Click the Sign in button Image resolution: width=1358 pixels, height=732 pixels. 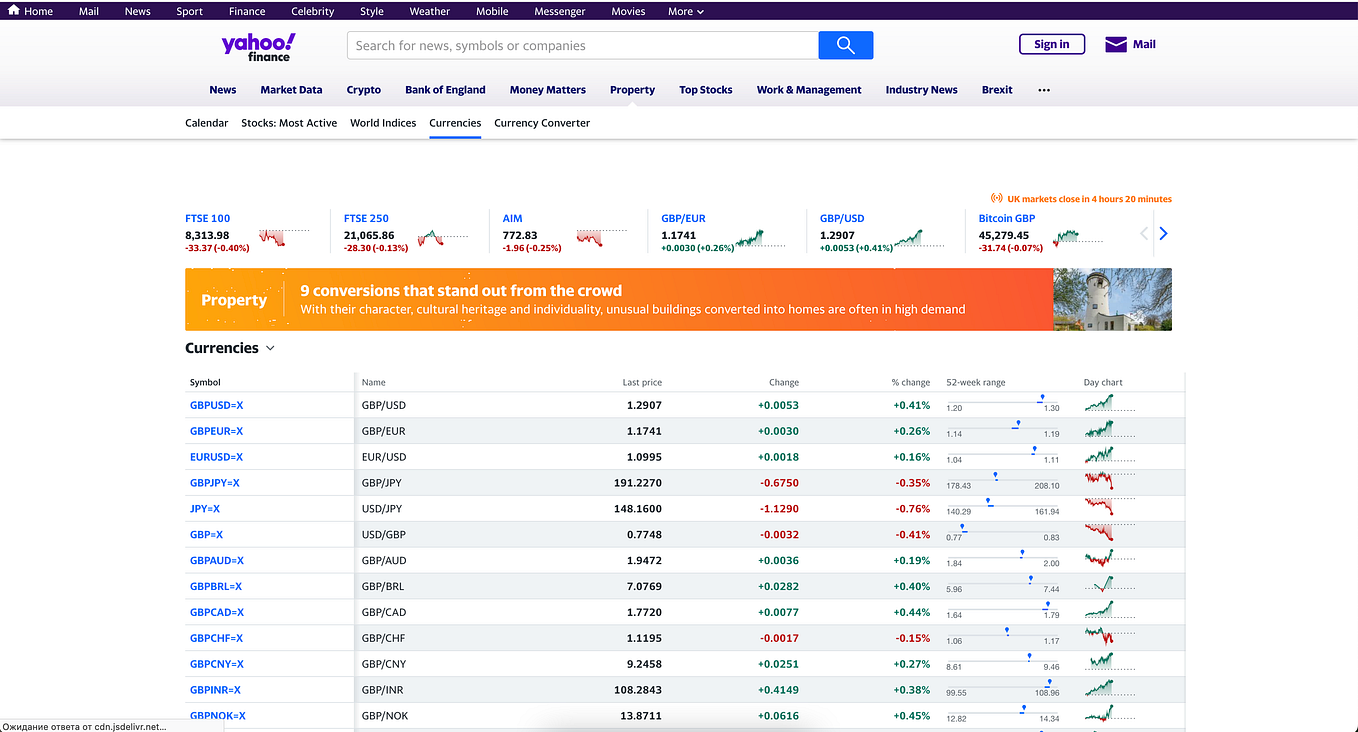pos(1051,43)
